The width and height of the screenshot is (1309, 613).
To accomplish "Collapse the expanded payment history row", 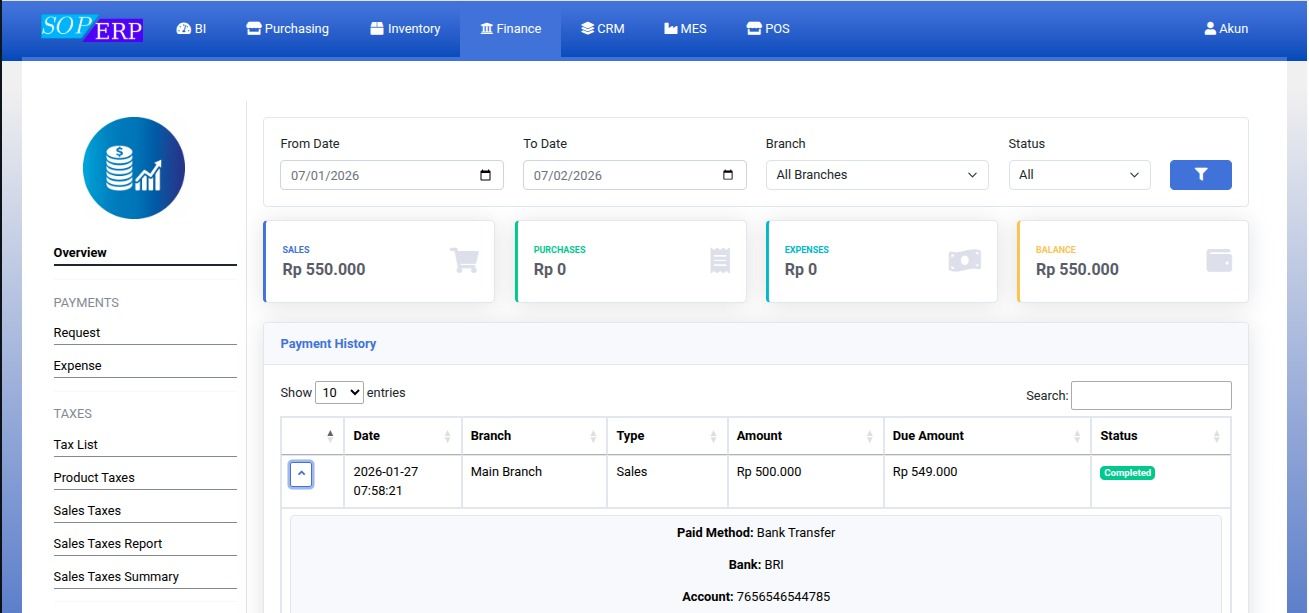I will click(x=301, y=473).
